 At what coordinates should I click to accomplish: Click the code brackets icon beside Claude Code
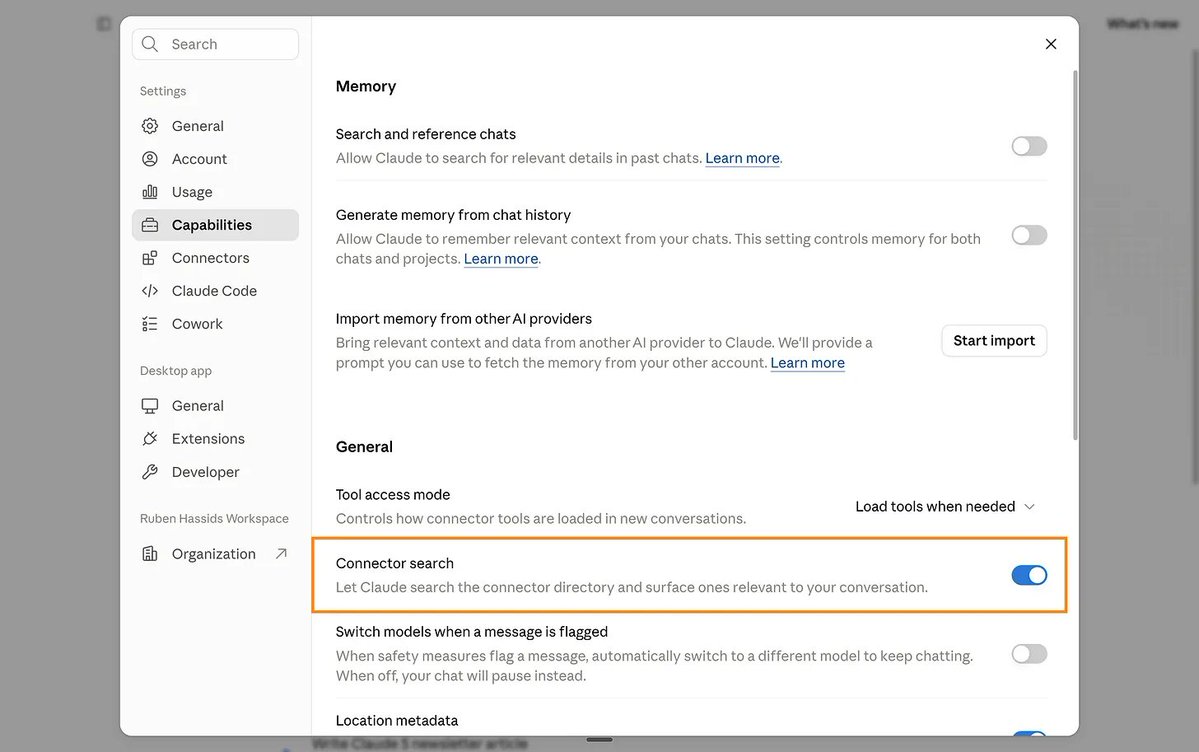pyautogui.click(x=150, y=291)
